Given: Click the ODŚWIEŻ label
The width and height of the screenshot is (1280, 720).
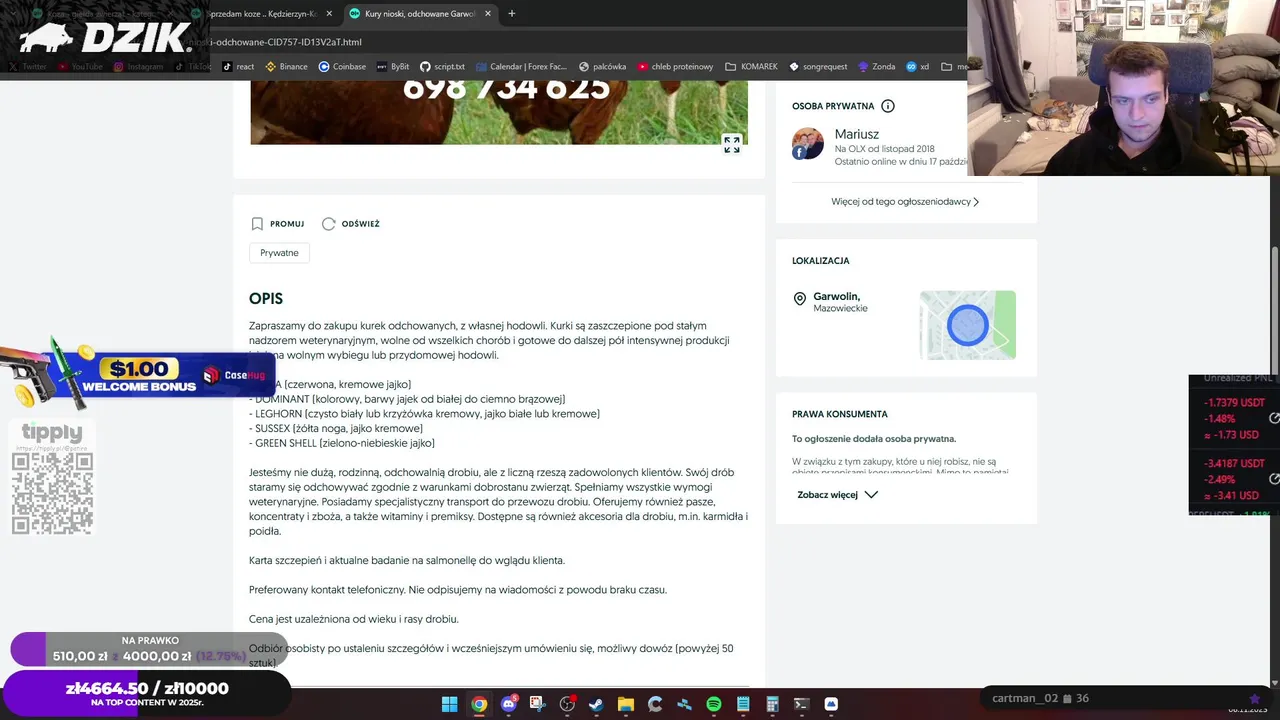Looking at the screenshot, I should (x=360, y=224).
